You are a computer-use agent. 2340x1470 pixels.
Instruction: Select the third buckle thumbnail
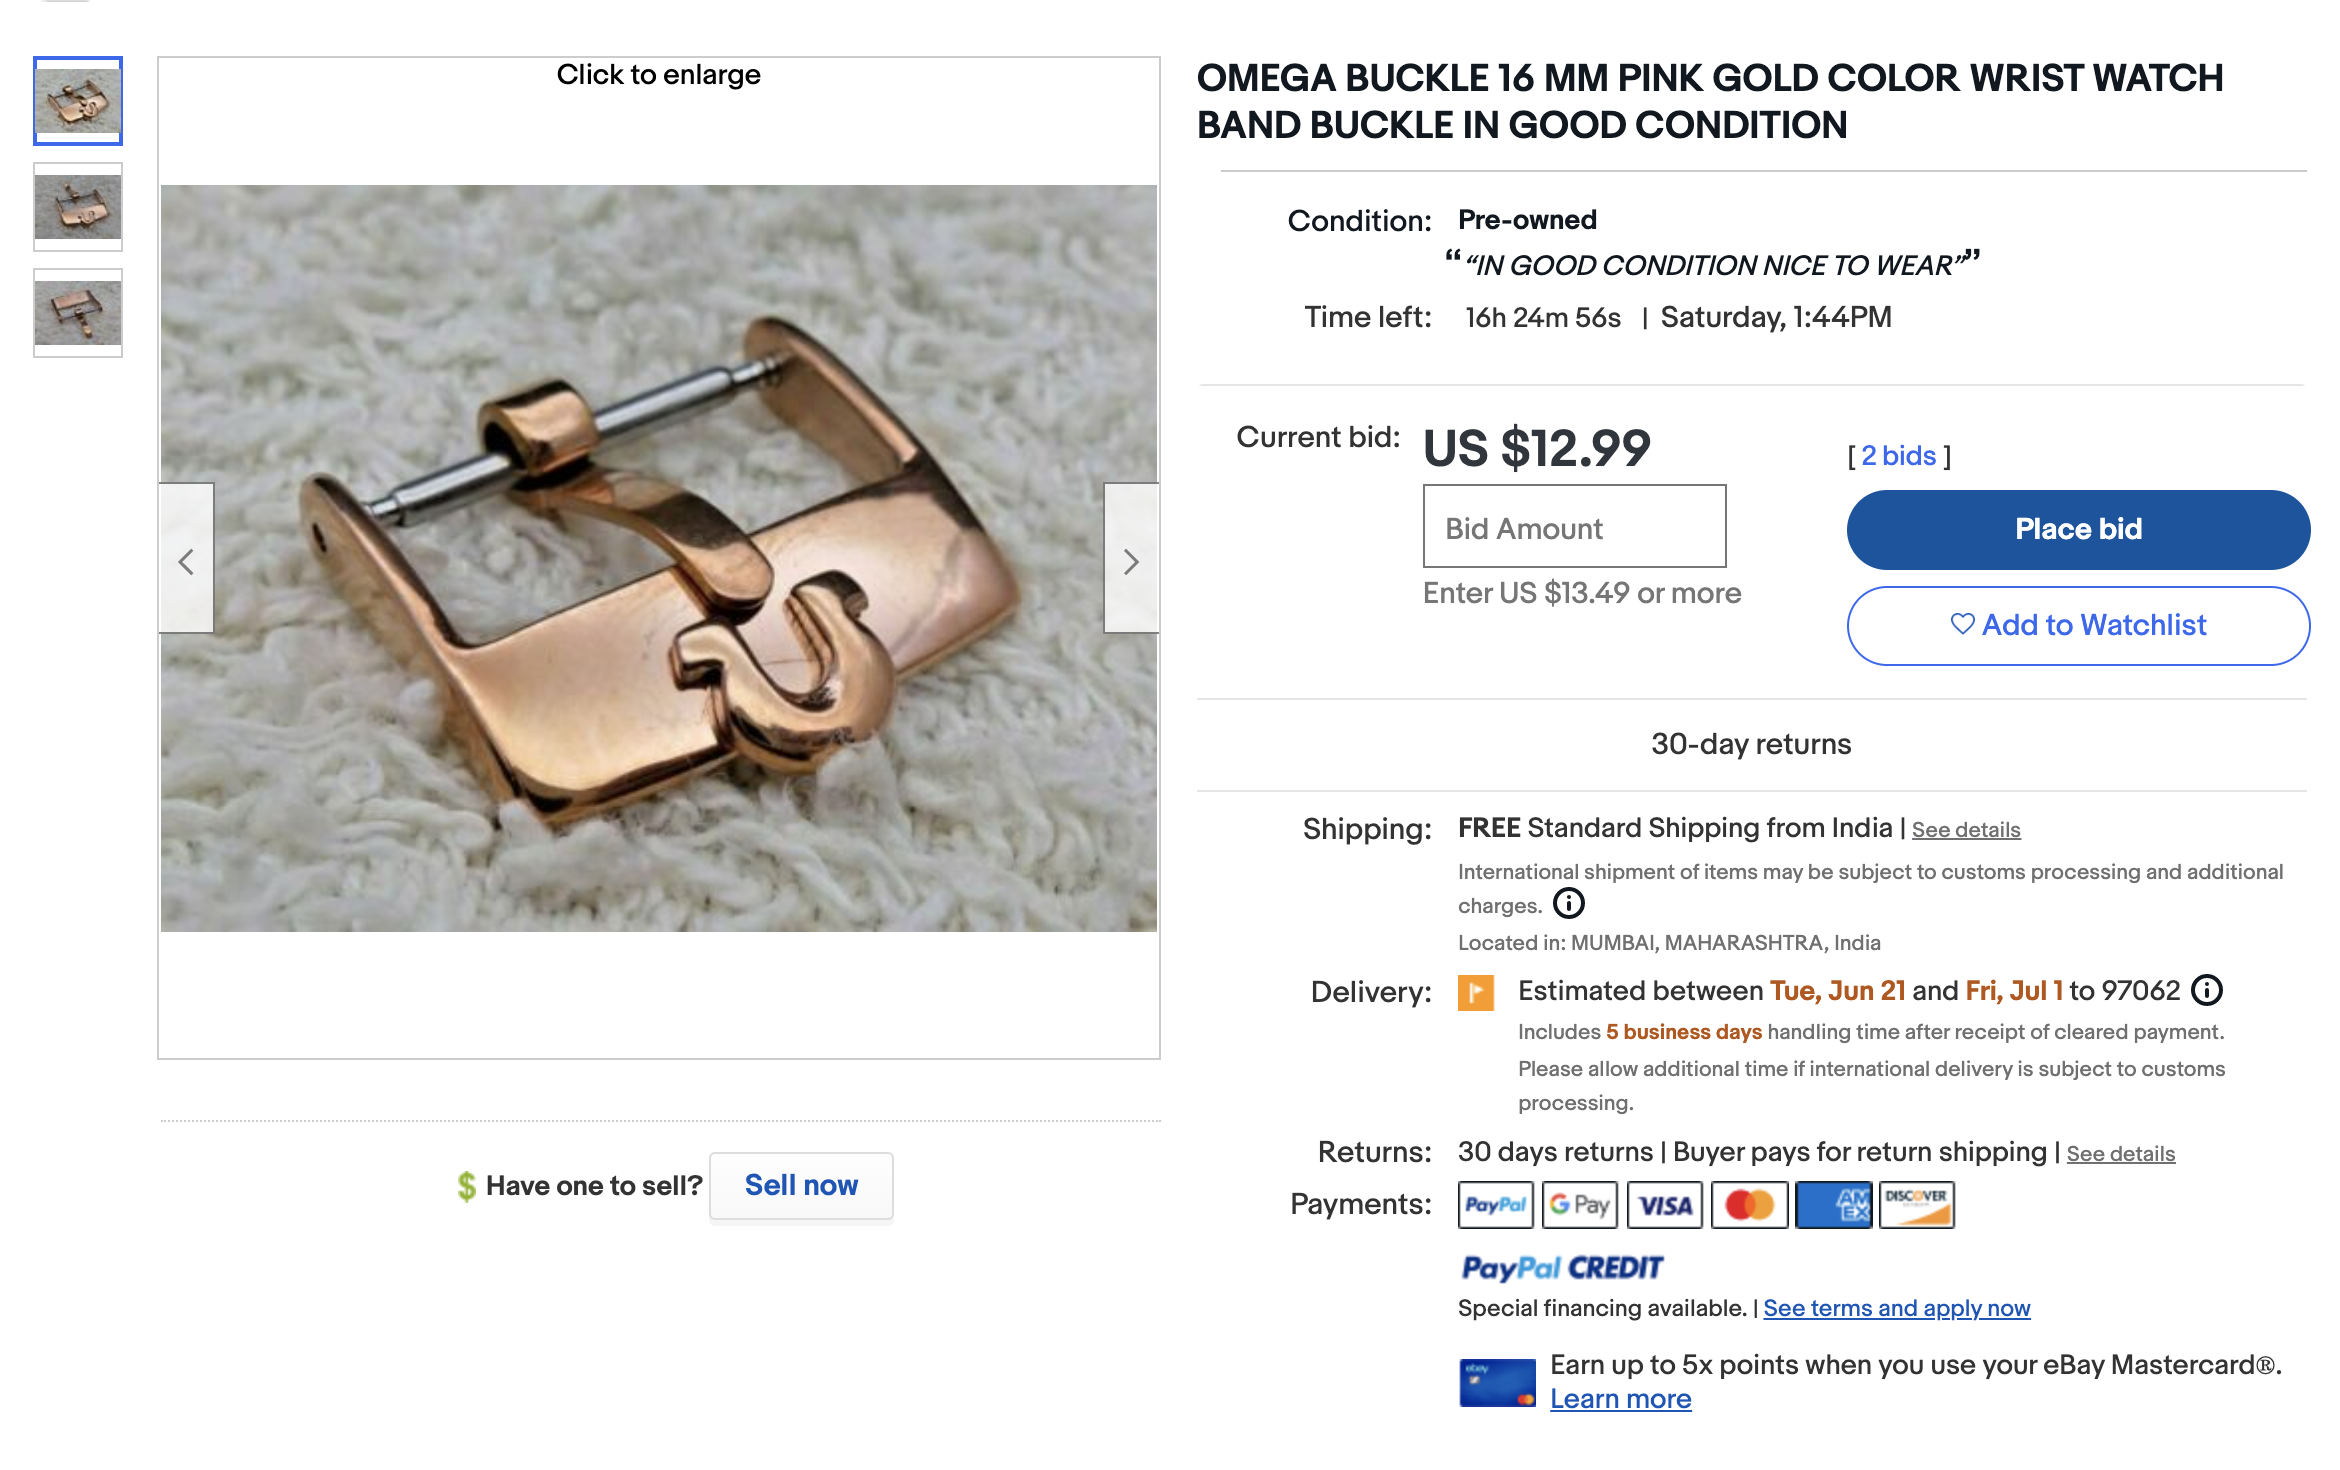coord(78,313)
